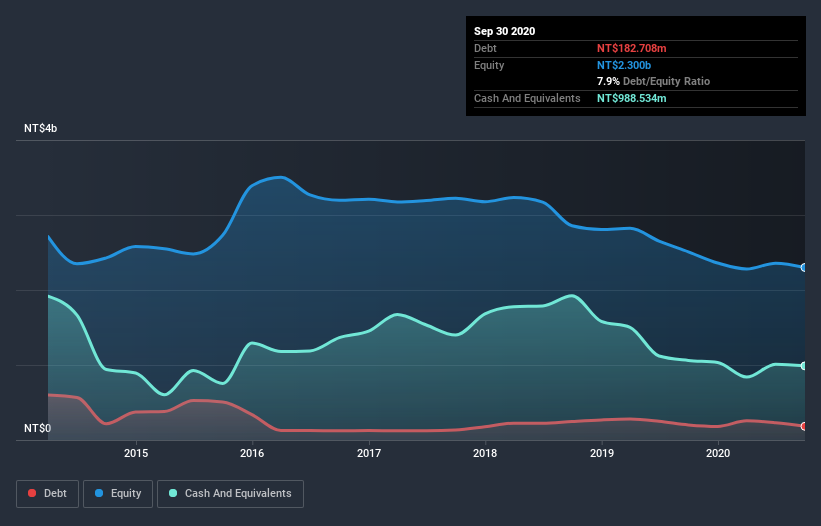This screenshot has height=526, width=821.
Task: Click the teal Cash And Equivalents legend dot
Action: pyautogui.click(x=173, y=493)
